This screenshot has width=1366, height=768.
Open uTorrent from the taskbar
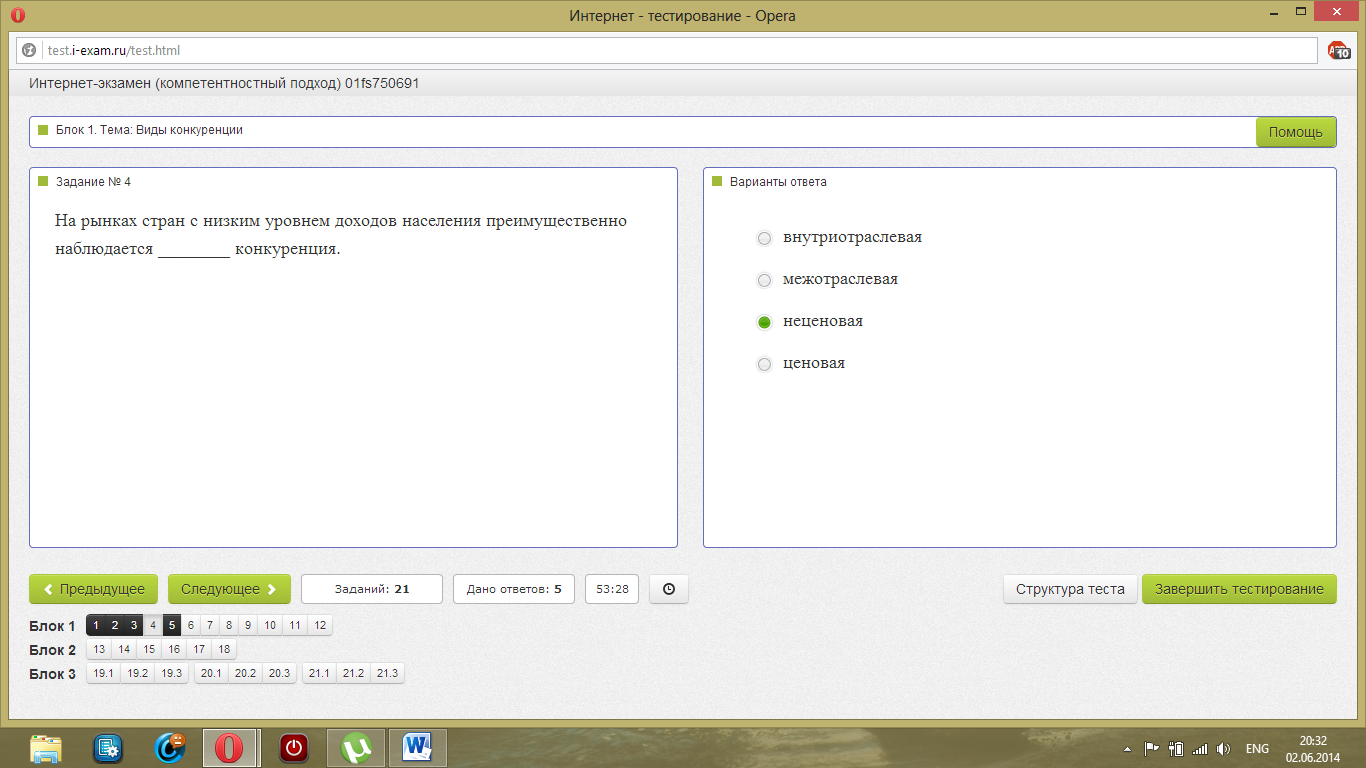click(x=356, y=748)
